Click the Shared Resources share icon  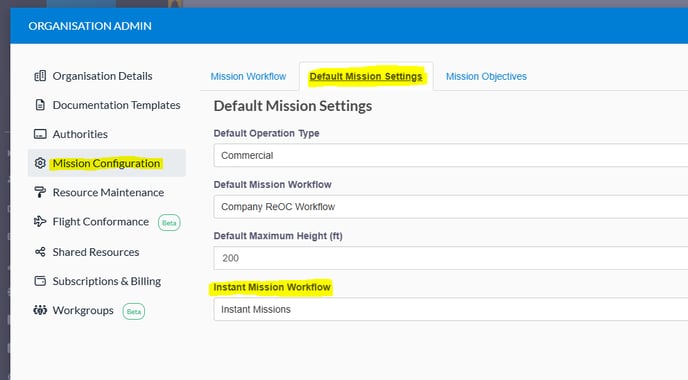coord(40,252)
